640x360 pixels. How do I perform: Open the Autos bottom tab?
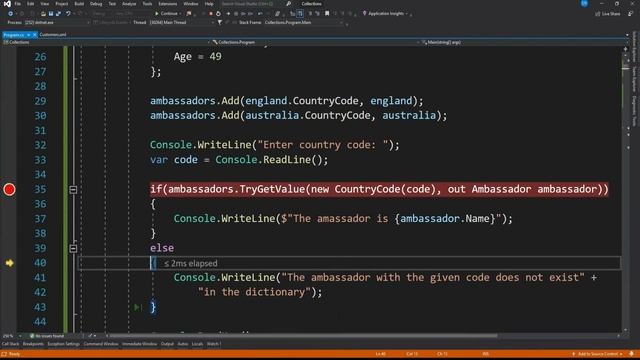tap(182, 344)
